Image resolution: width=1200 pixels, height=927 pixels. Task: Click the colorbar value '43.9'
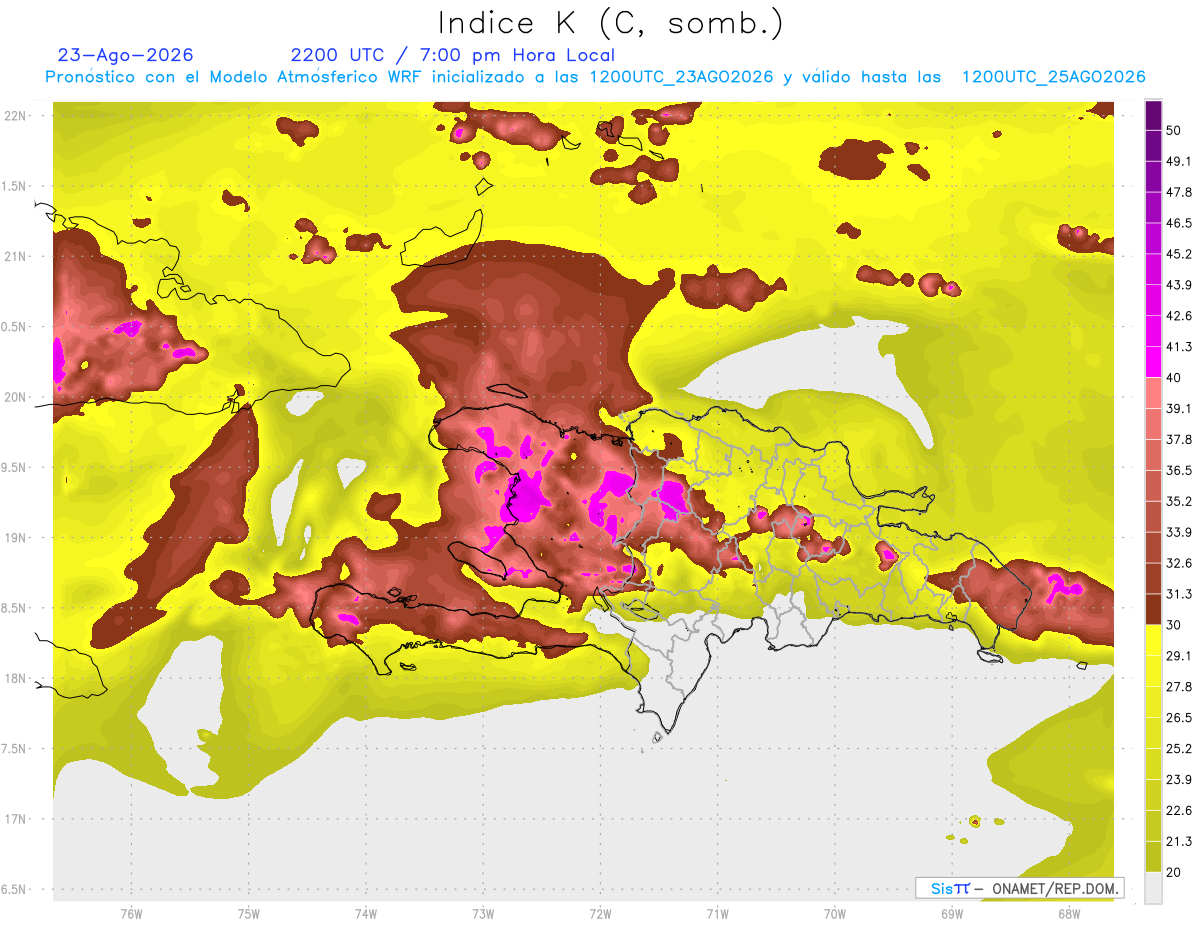click(1178, 285)
